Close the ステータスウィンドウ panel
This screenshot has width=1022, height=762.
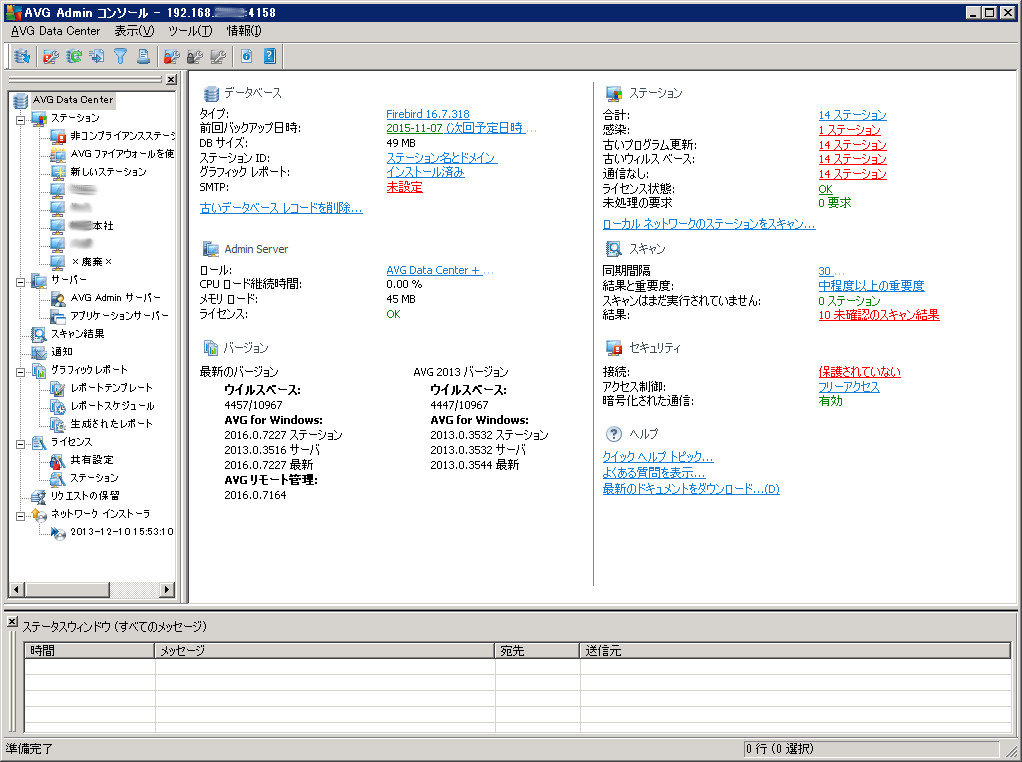point(12,622)
